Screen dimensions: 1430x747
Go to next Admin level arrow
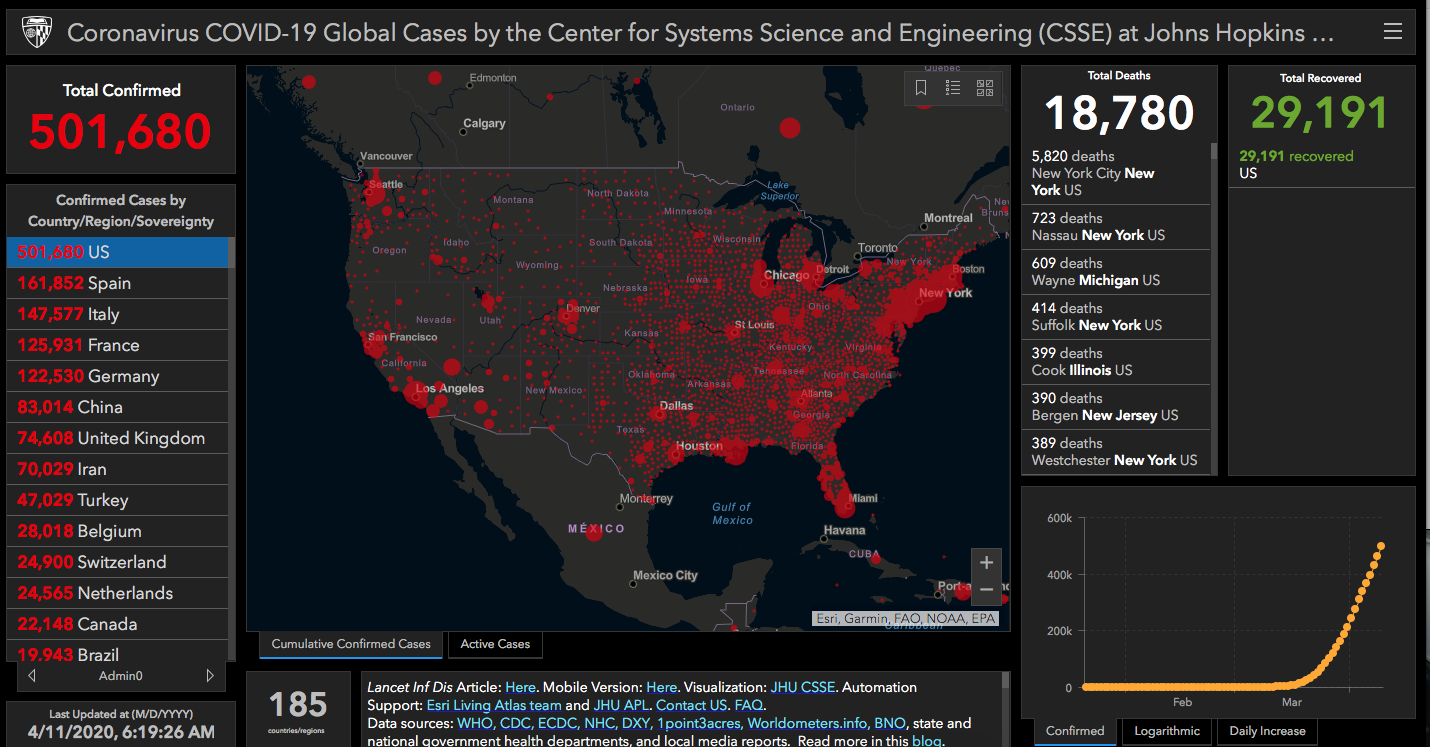(210, 676)
